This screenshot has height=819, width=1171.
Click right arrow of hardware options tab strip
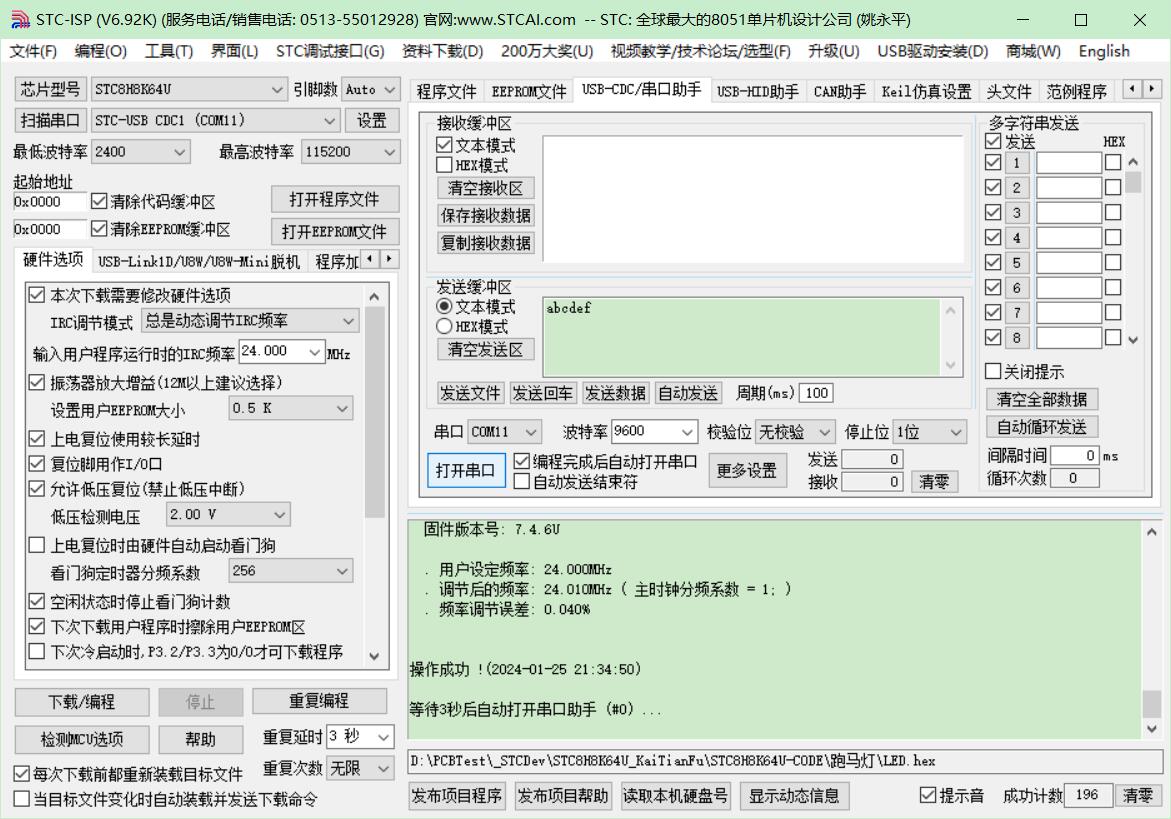click(x=389, y=259)
